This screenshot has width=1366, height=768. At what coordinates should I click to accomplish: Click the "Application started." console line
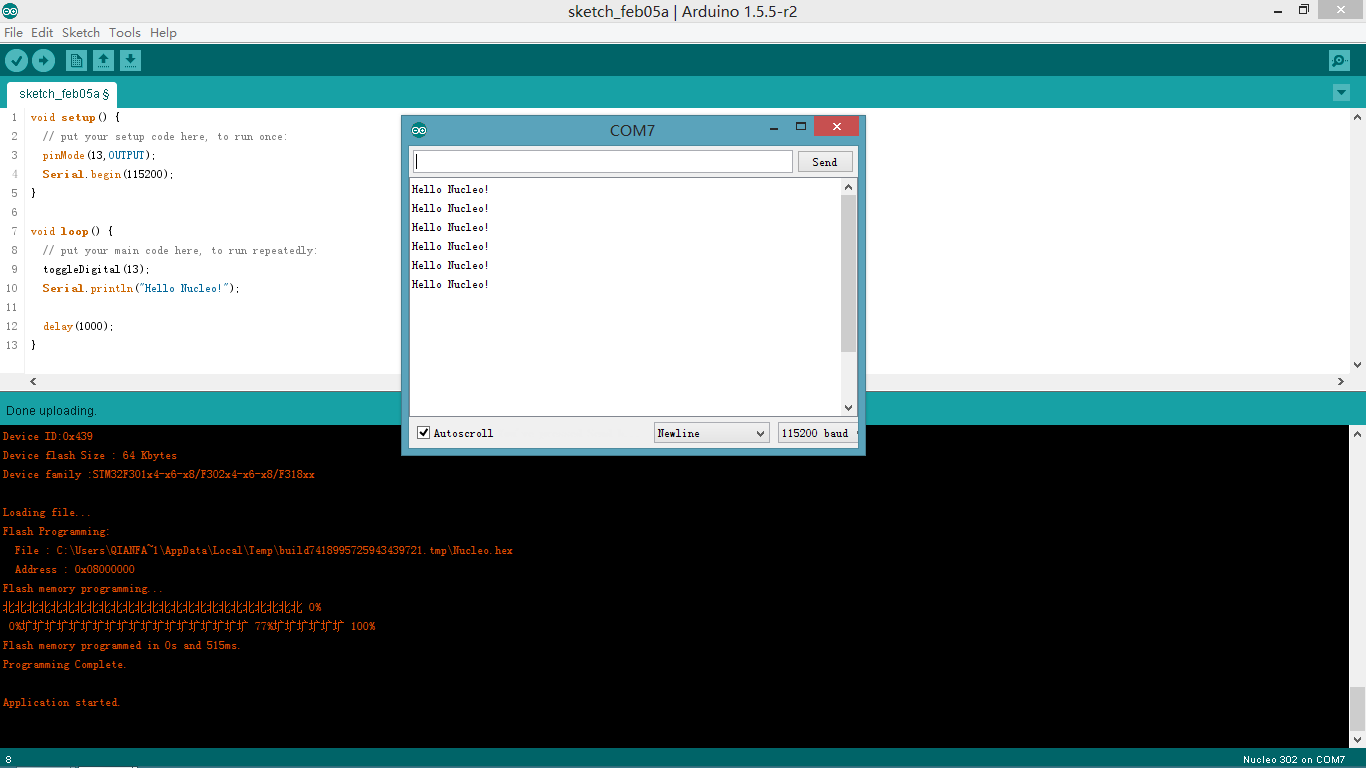61,702
